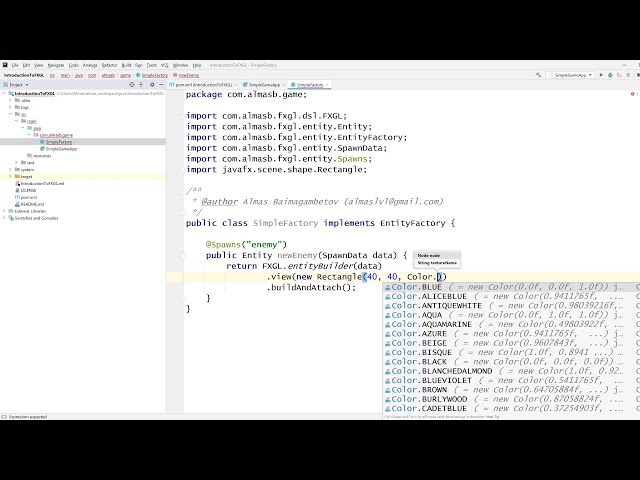Click the red error indicator in editor
The image size is (640, 480).
tap(633, 94)
